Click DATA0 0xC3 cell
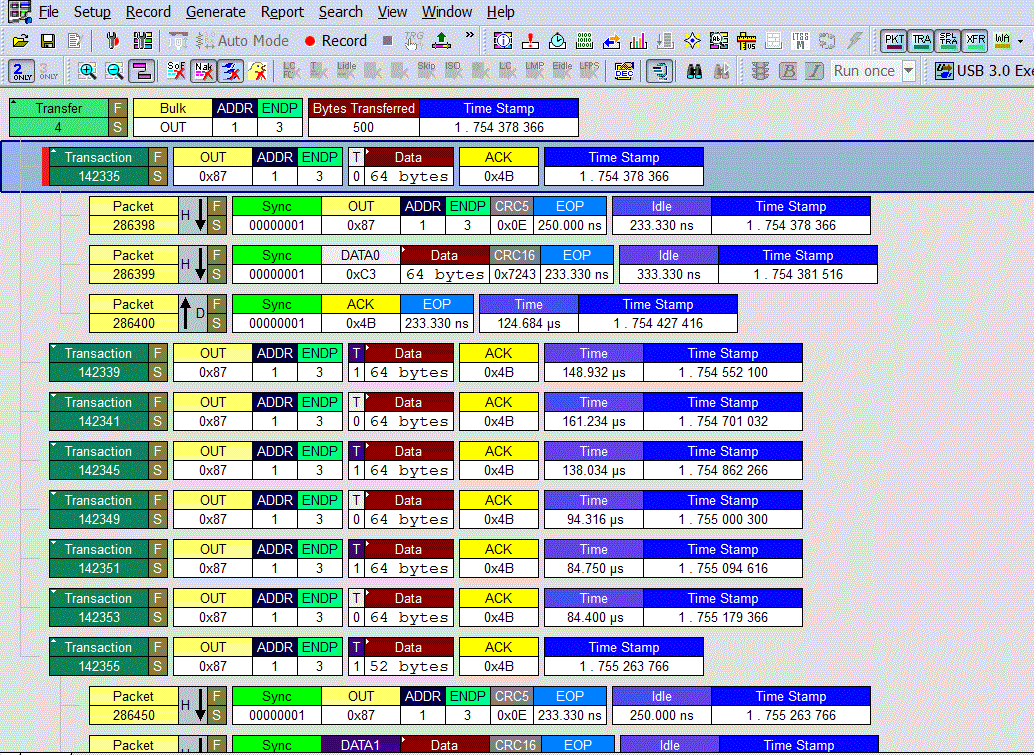This screenshot has height=755, width=1034. (x=361, y=264)
